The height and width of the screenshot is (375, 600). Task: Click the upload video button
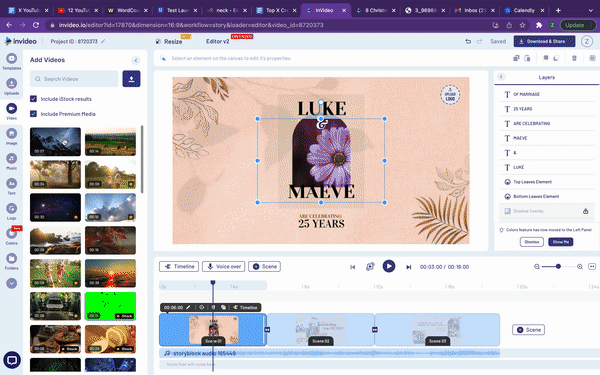pyautogui.click(x=131, y=79)
